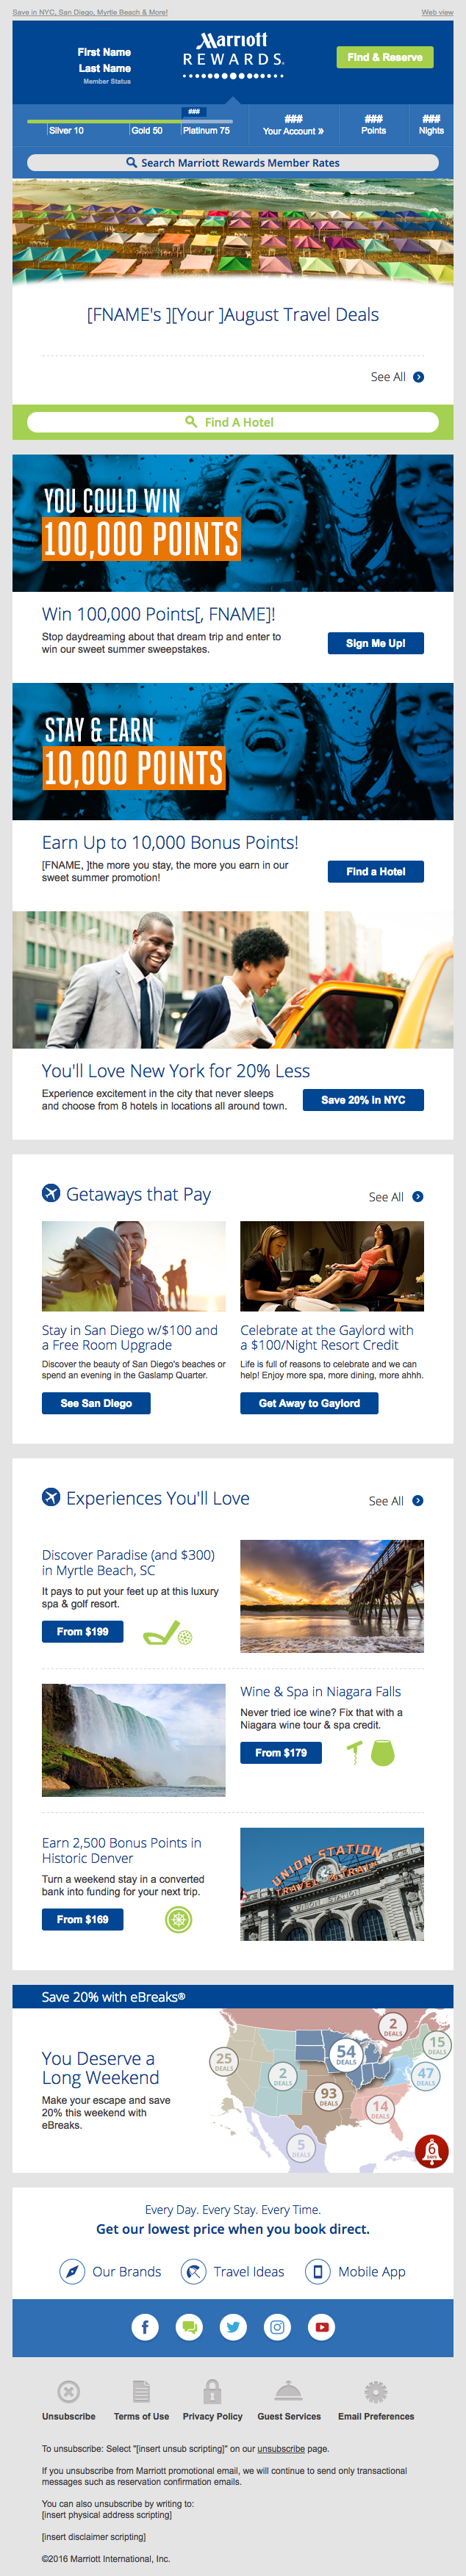Viewport: 466px width, 2576px height.
Task: Click the green chat bubble icon
Action: [189, 2327]
